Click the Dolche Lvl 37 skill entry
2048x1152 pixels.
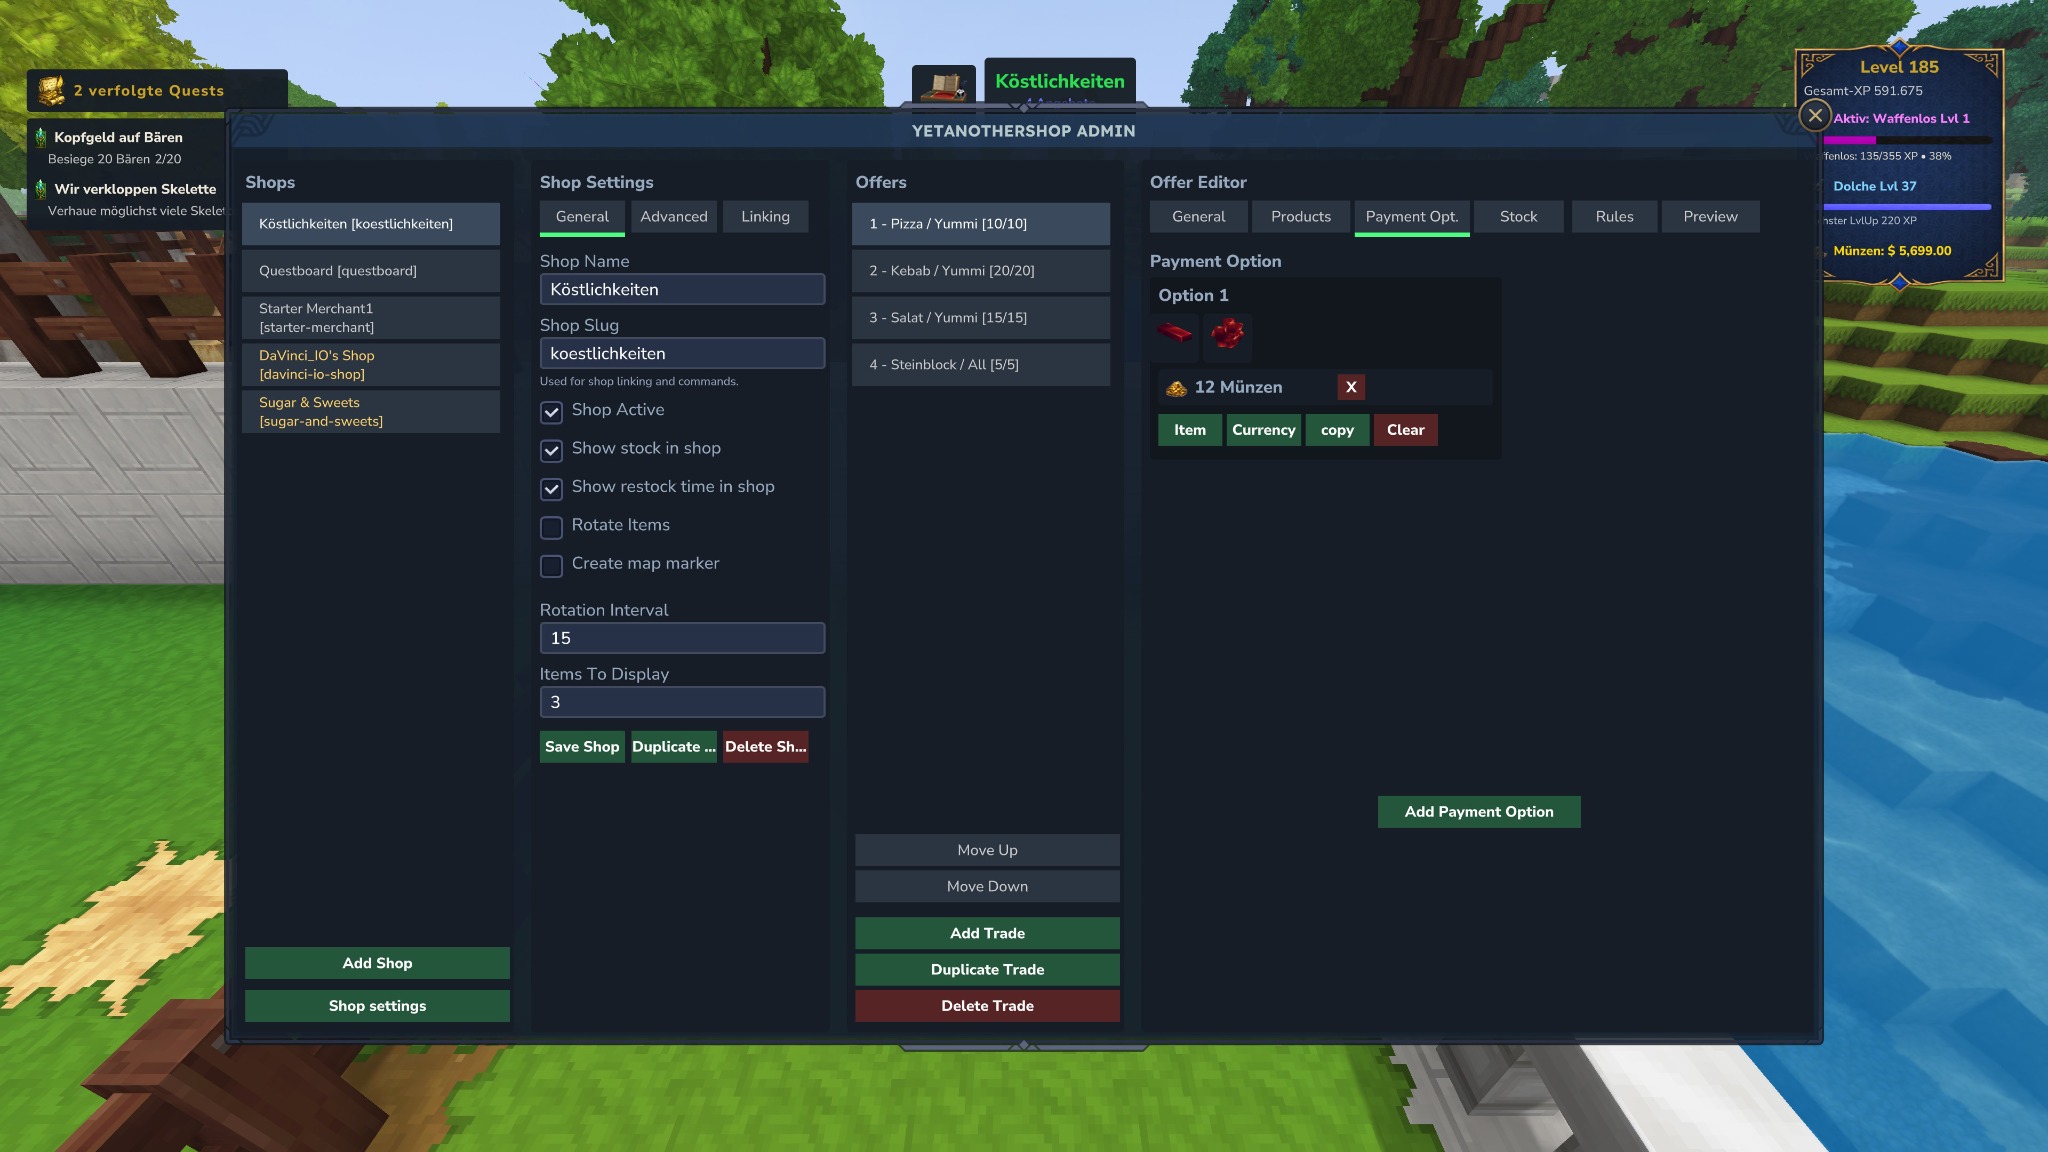pyautogui.click(x=1875, y=186)
